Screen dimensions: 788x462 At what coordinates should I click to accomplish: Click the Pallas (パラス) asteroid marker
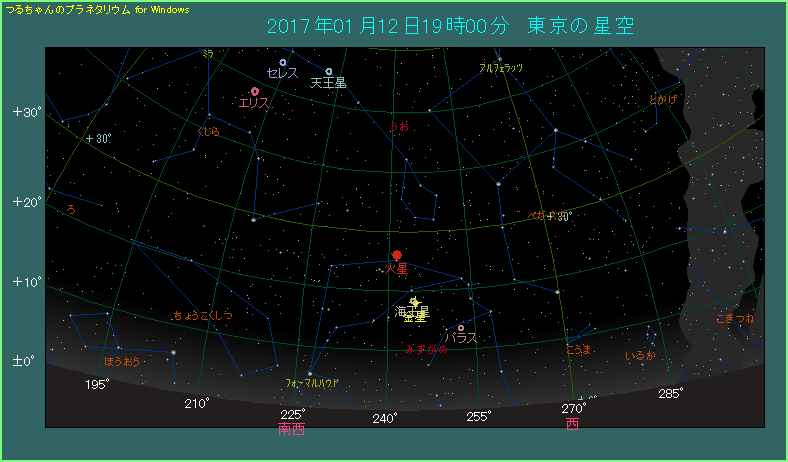[461, 328]
